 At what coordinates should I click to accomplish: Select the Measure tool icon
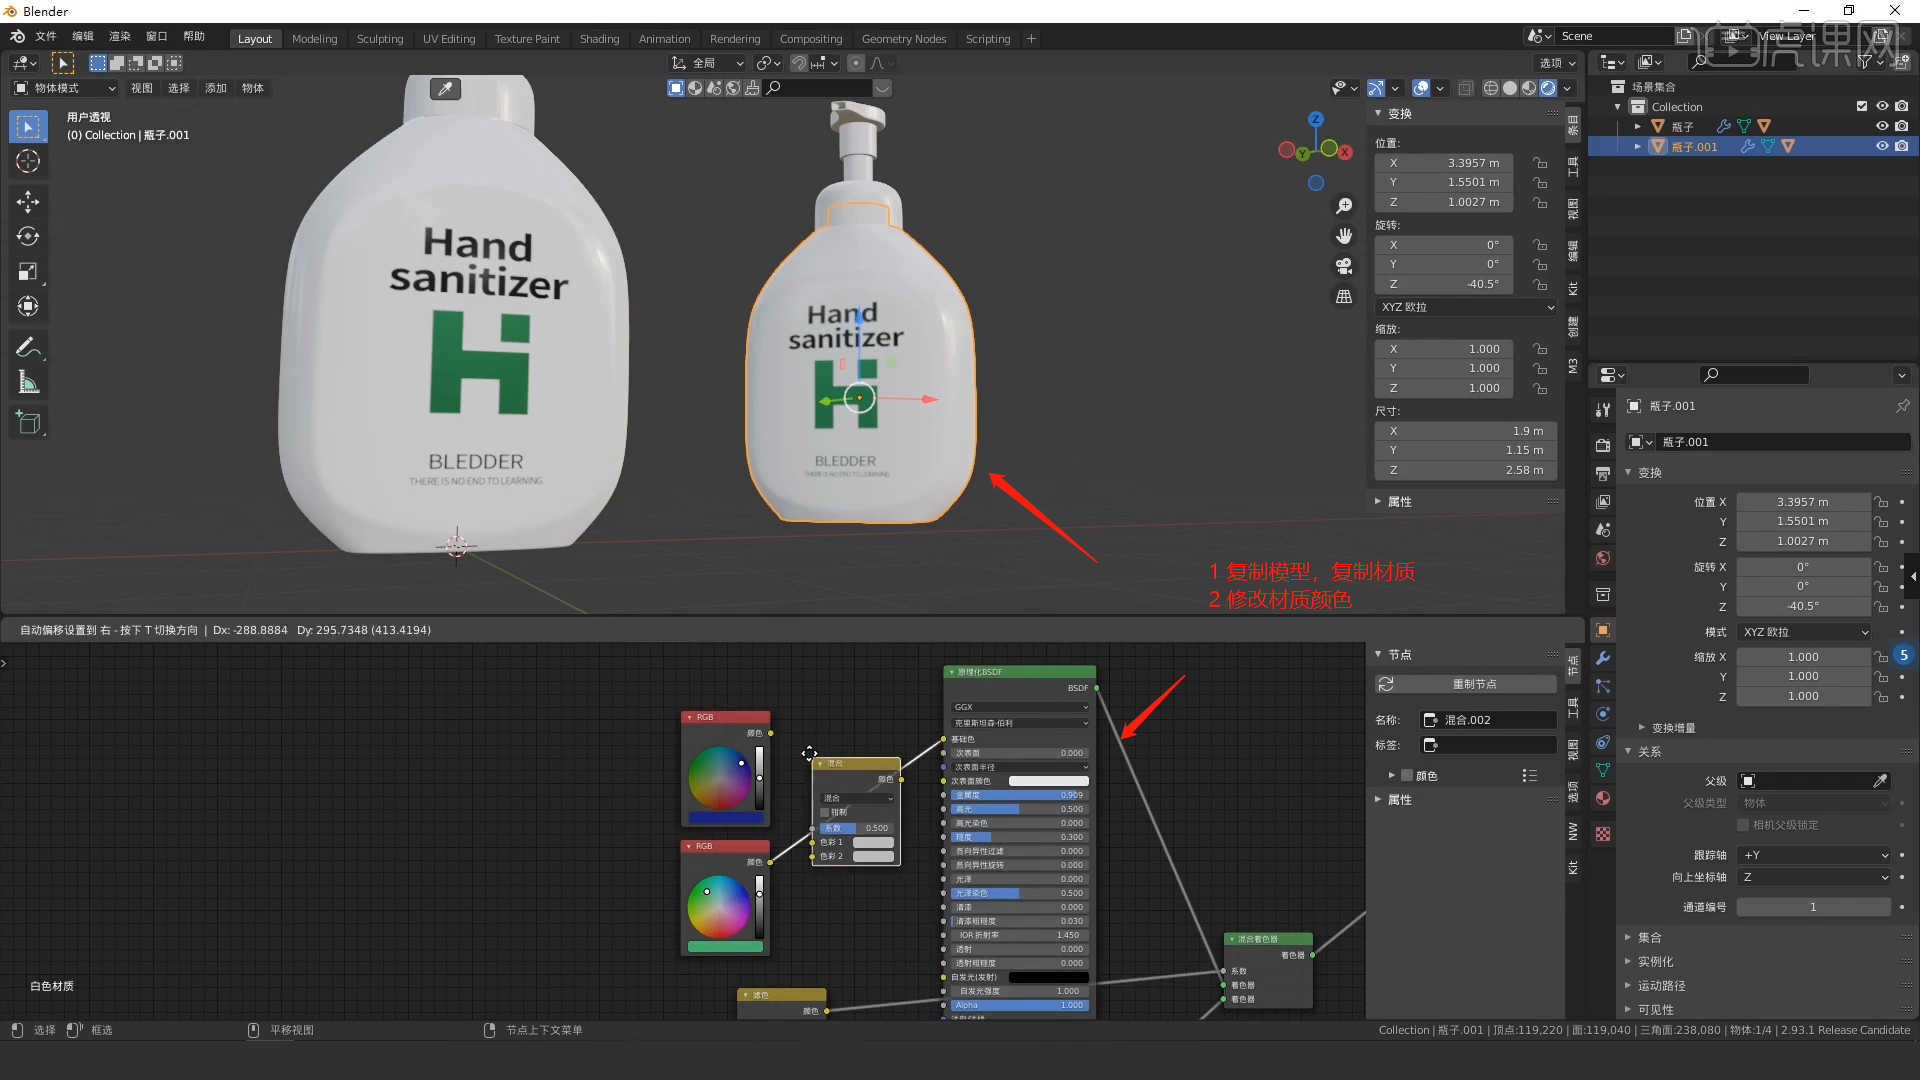tap(28, 383)
